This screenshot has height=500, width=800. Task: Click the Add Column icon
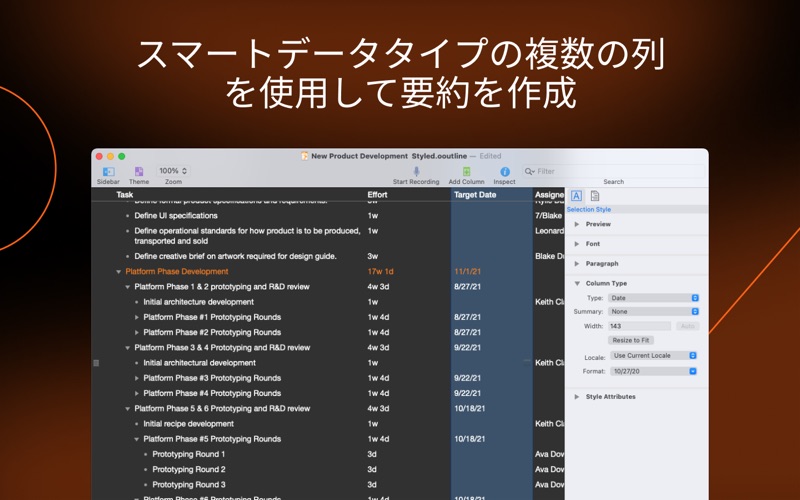point(466,171)
